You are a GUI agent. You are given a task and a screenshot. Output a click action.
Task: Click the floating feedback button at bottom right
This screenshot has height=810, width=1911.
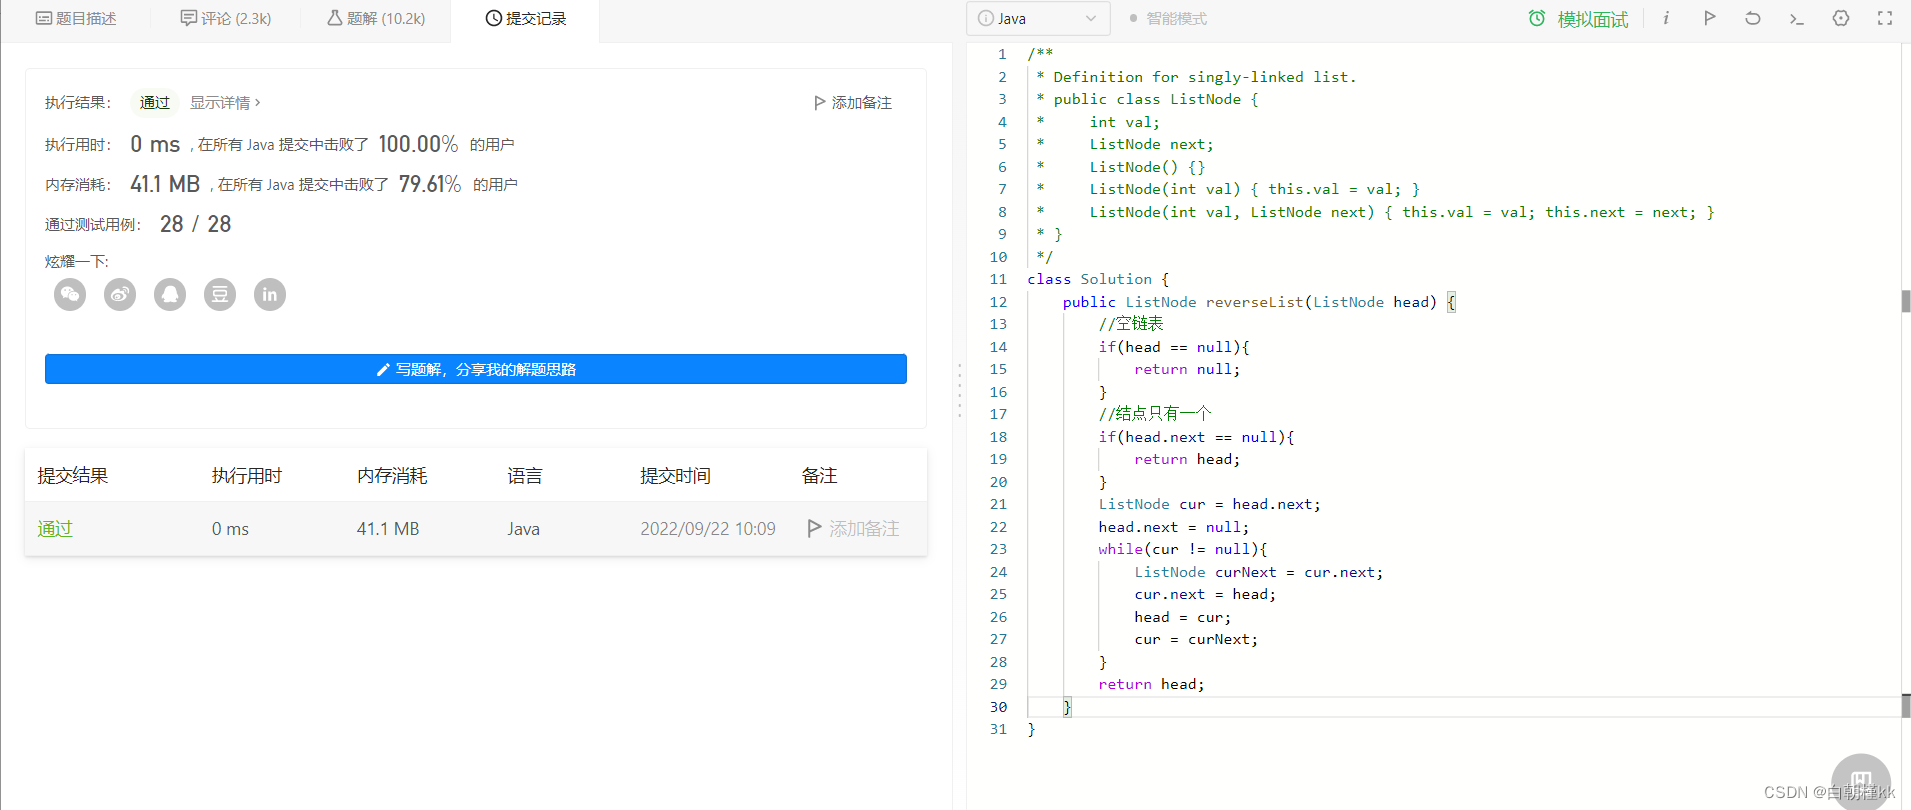(1861, 782)
